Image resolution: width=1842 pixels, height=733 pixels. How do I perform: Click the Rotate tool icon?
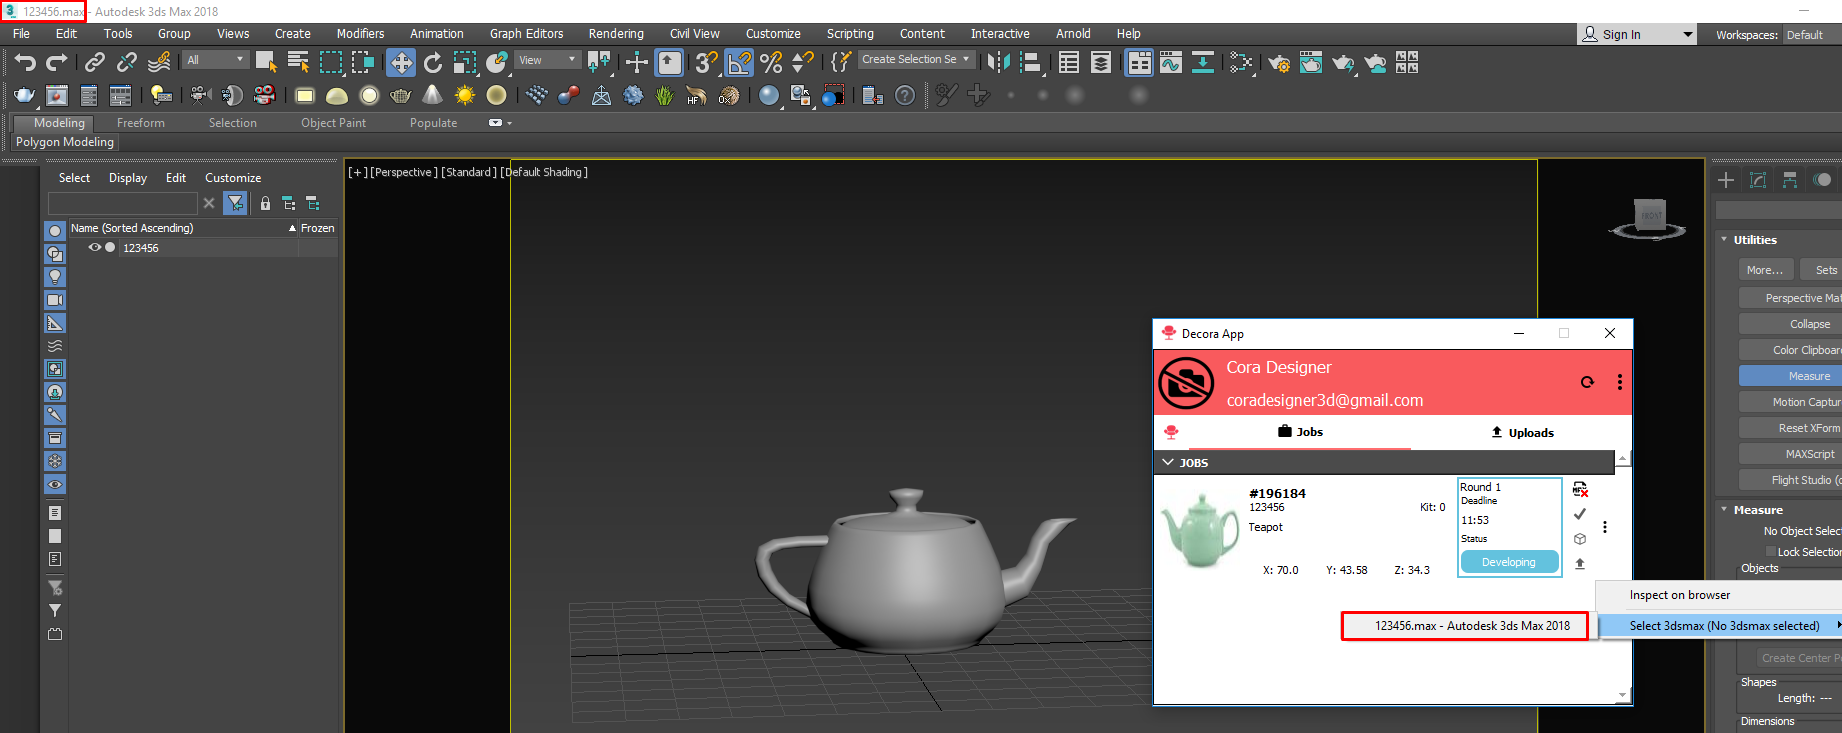433,63
